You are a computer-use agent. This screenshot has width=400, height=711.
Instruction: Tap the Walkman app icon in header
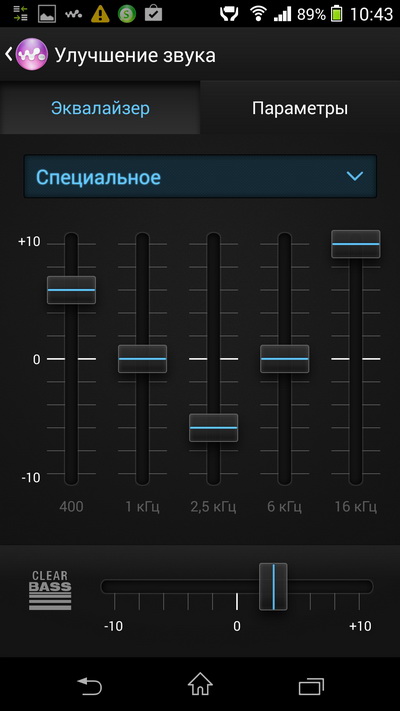(x=31, y=54)
